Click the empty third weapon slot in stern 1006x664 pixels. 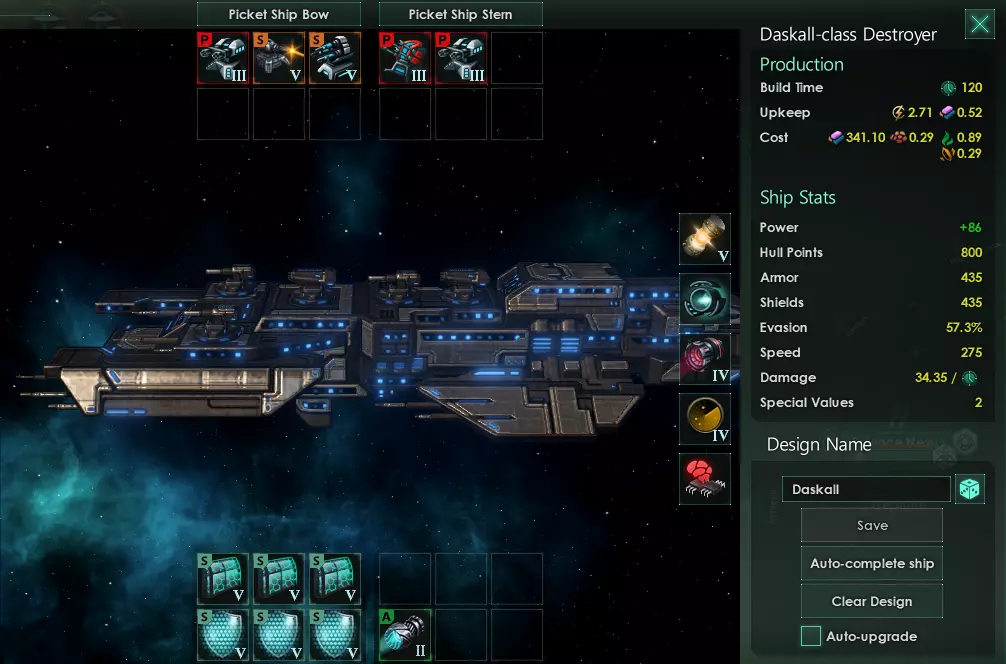coord(517,58)
